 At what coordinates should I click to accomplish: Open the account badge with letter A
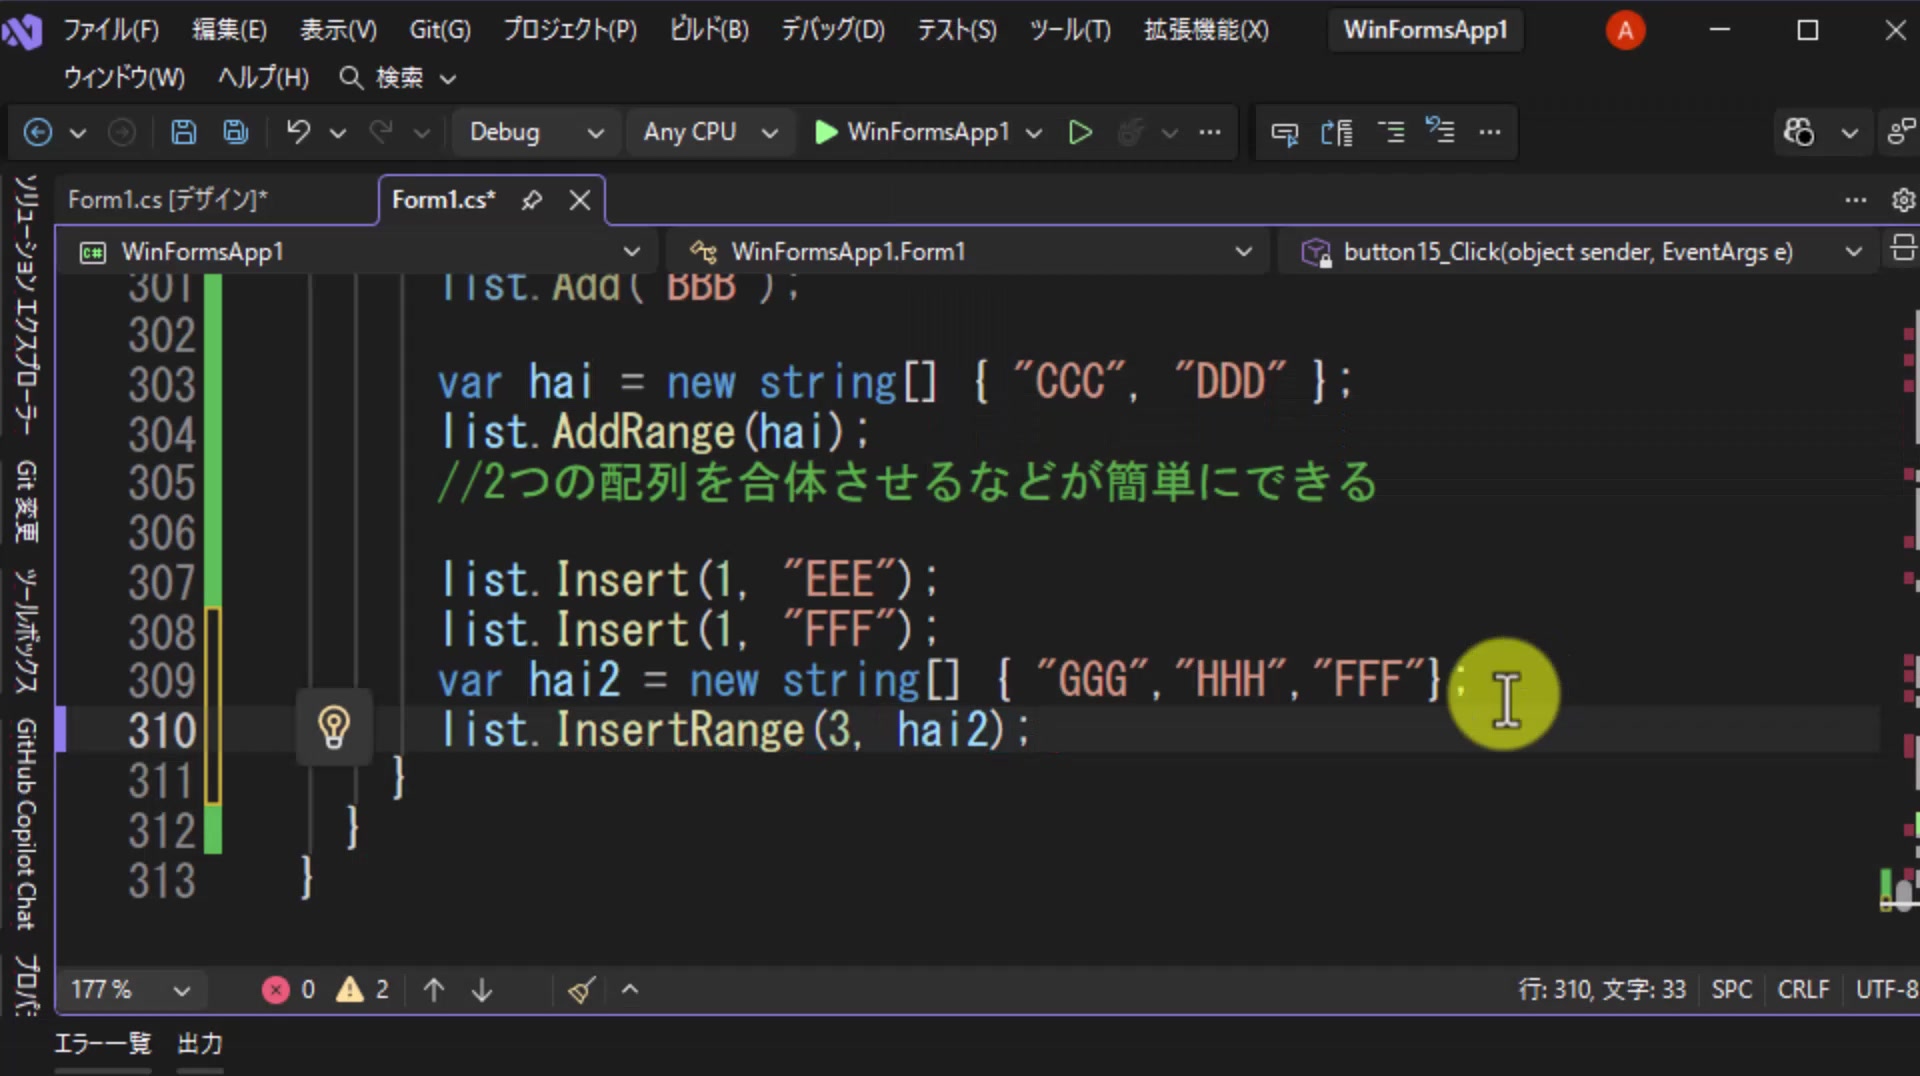tap(1625, 31)
